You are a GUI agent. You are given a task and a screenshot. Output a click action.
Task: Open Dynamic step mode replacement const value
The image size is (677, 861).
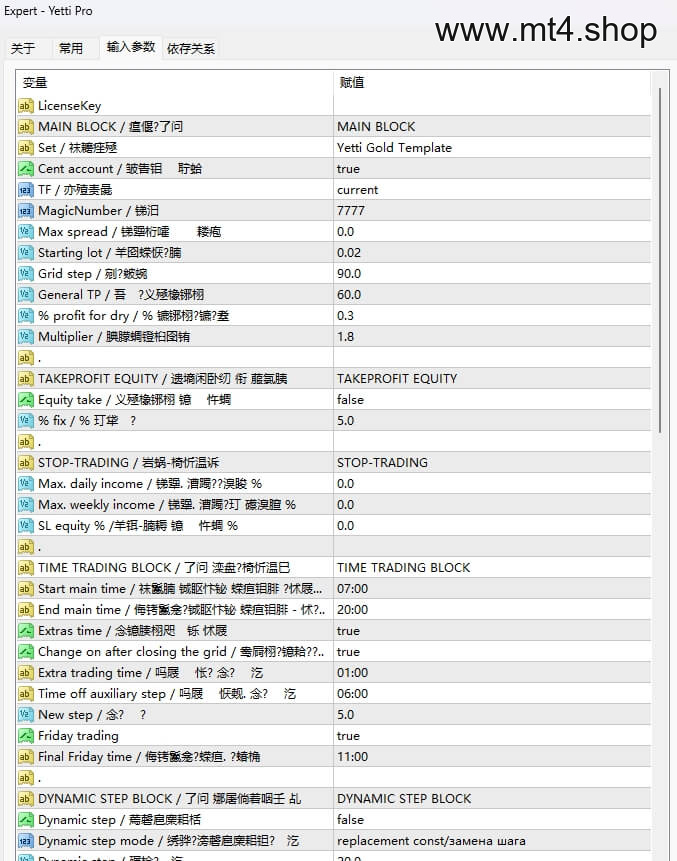[491, 841]
